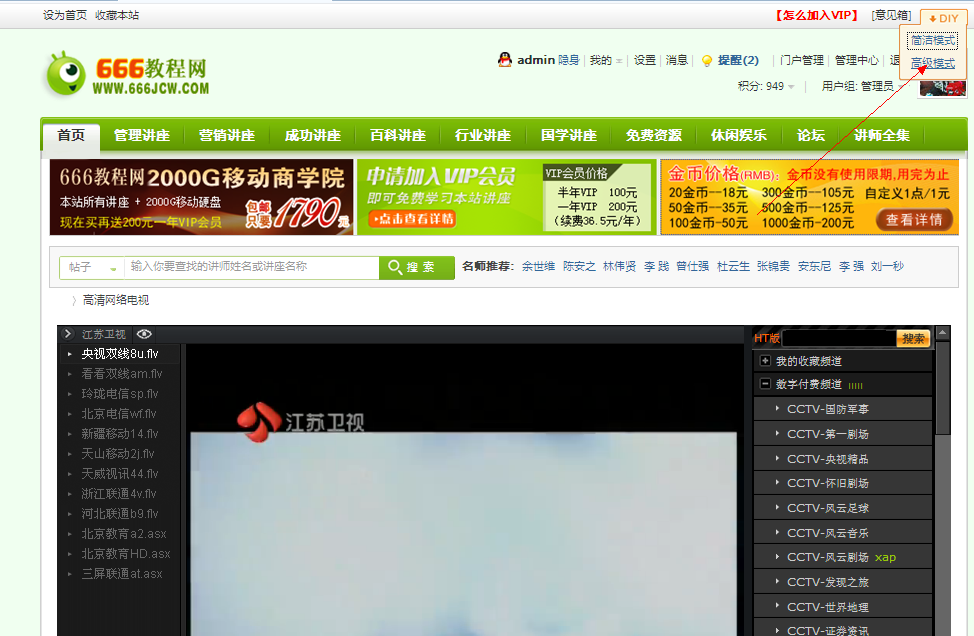Open 论坛 navigation tab
Viewport: 974px width, 636px height.
[x=811, y=135]
